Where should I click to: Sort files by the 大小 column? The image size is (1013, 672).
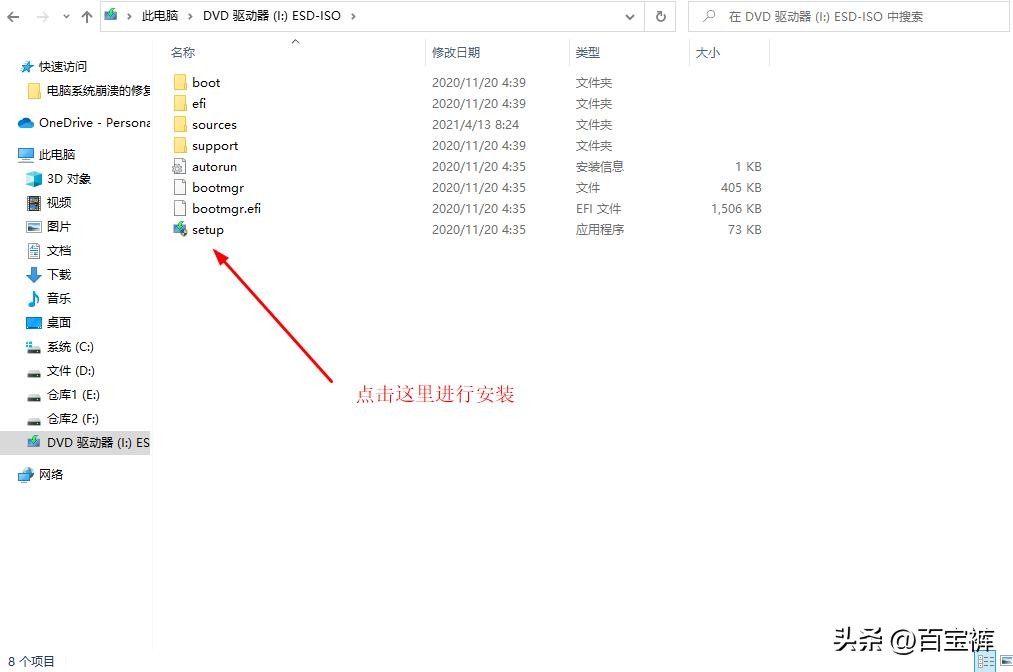[x=707, y=52]
